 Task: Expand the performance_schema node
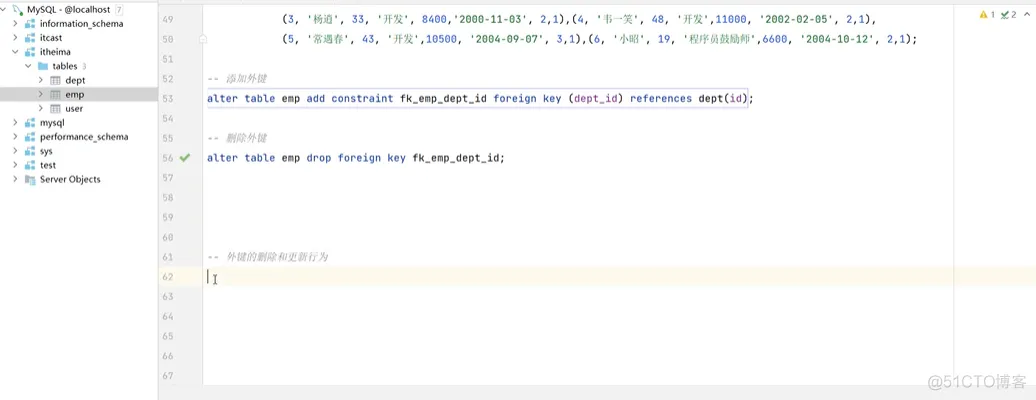[x=15, y=137]
